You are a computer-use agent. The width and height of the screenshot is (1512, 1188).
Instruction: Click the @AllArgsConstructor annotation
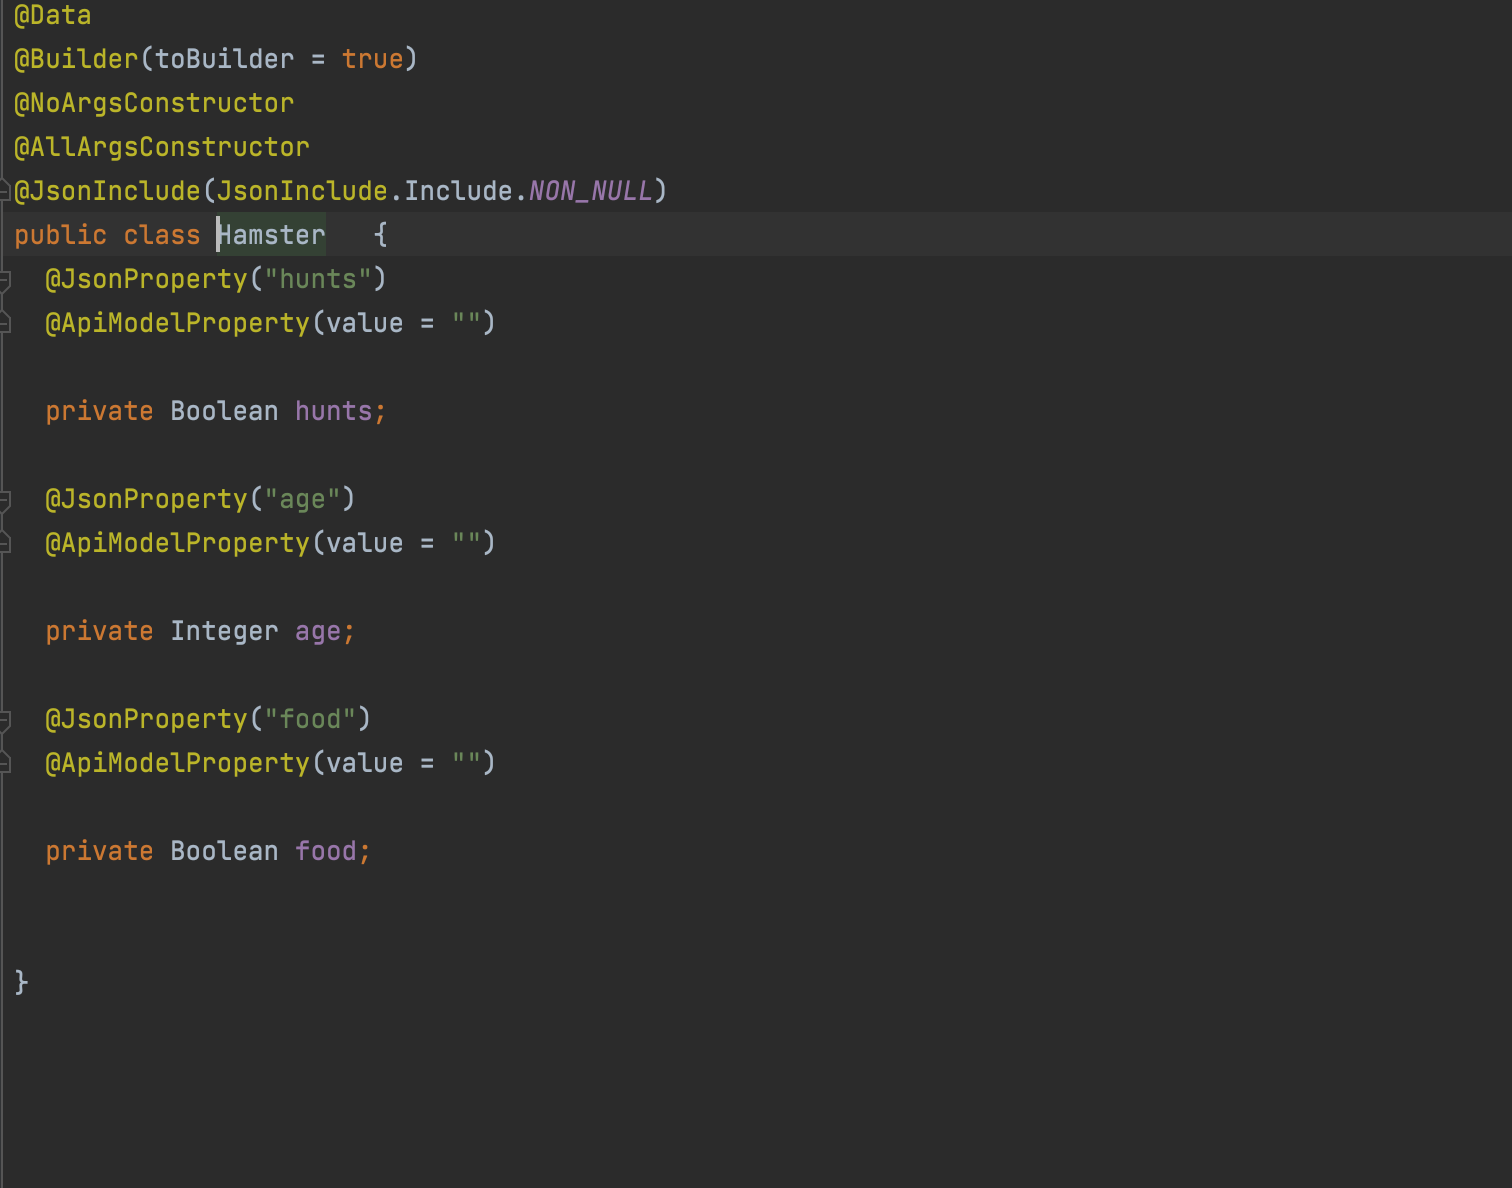point(162,146)
